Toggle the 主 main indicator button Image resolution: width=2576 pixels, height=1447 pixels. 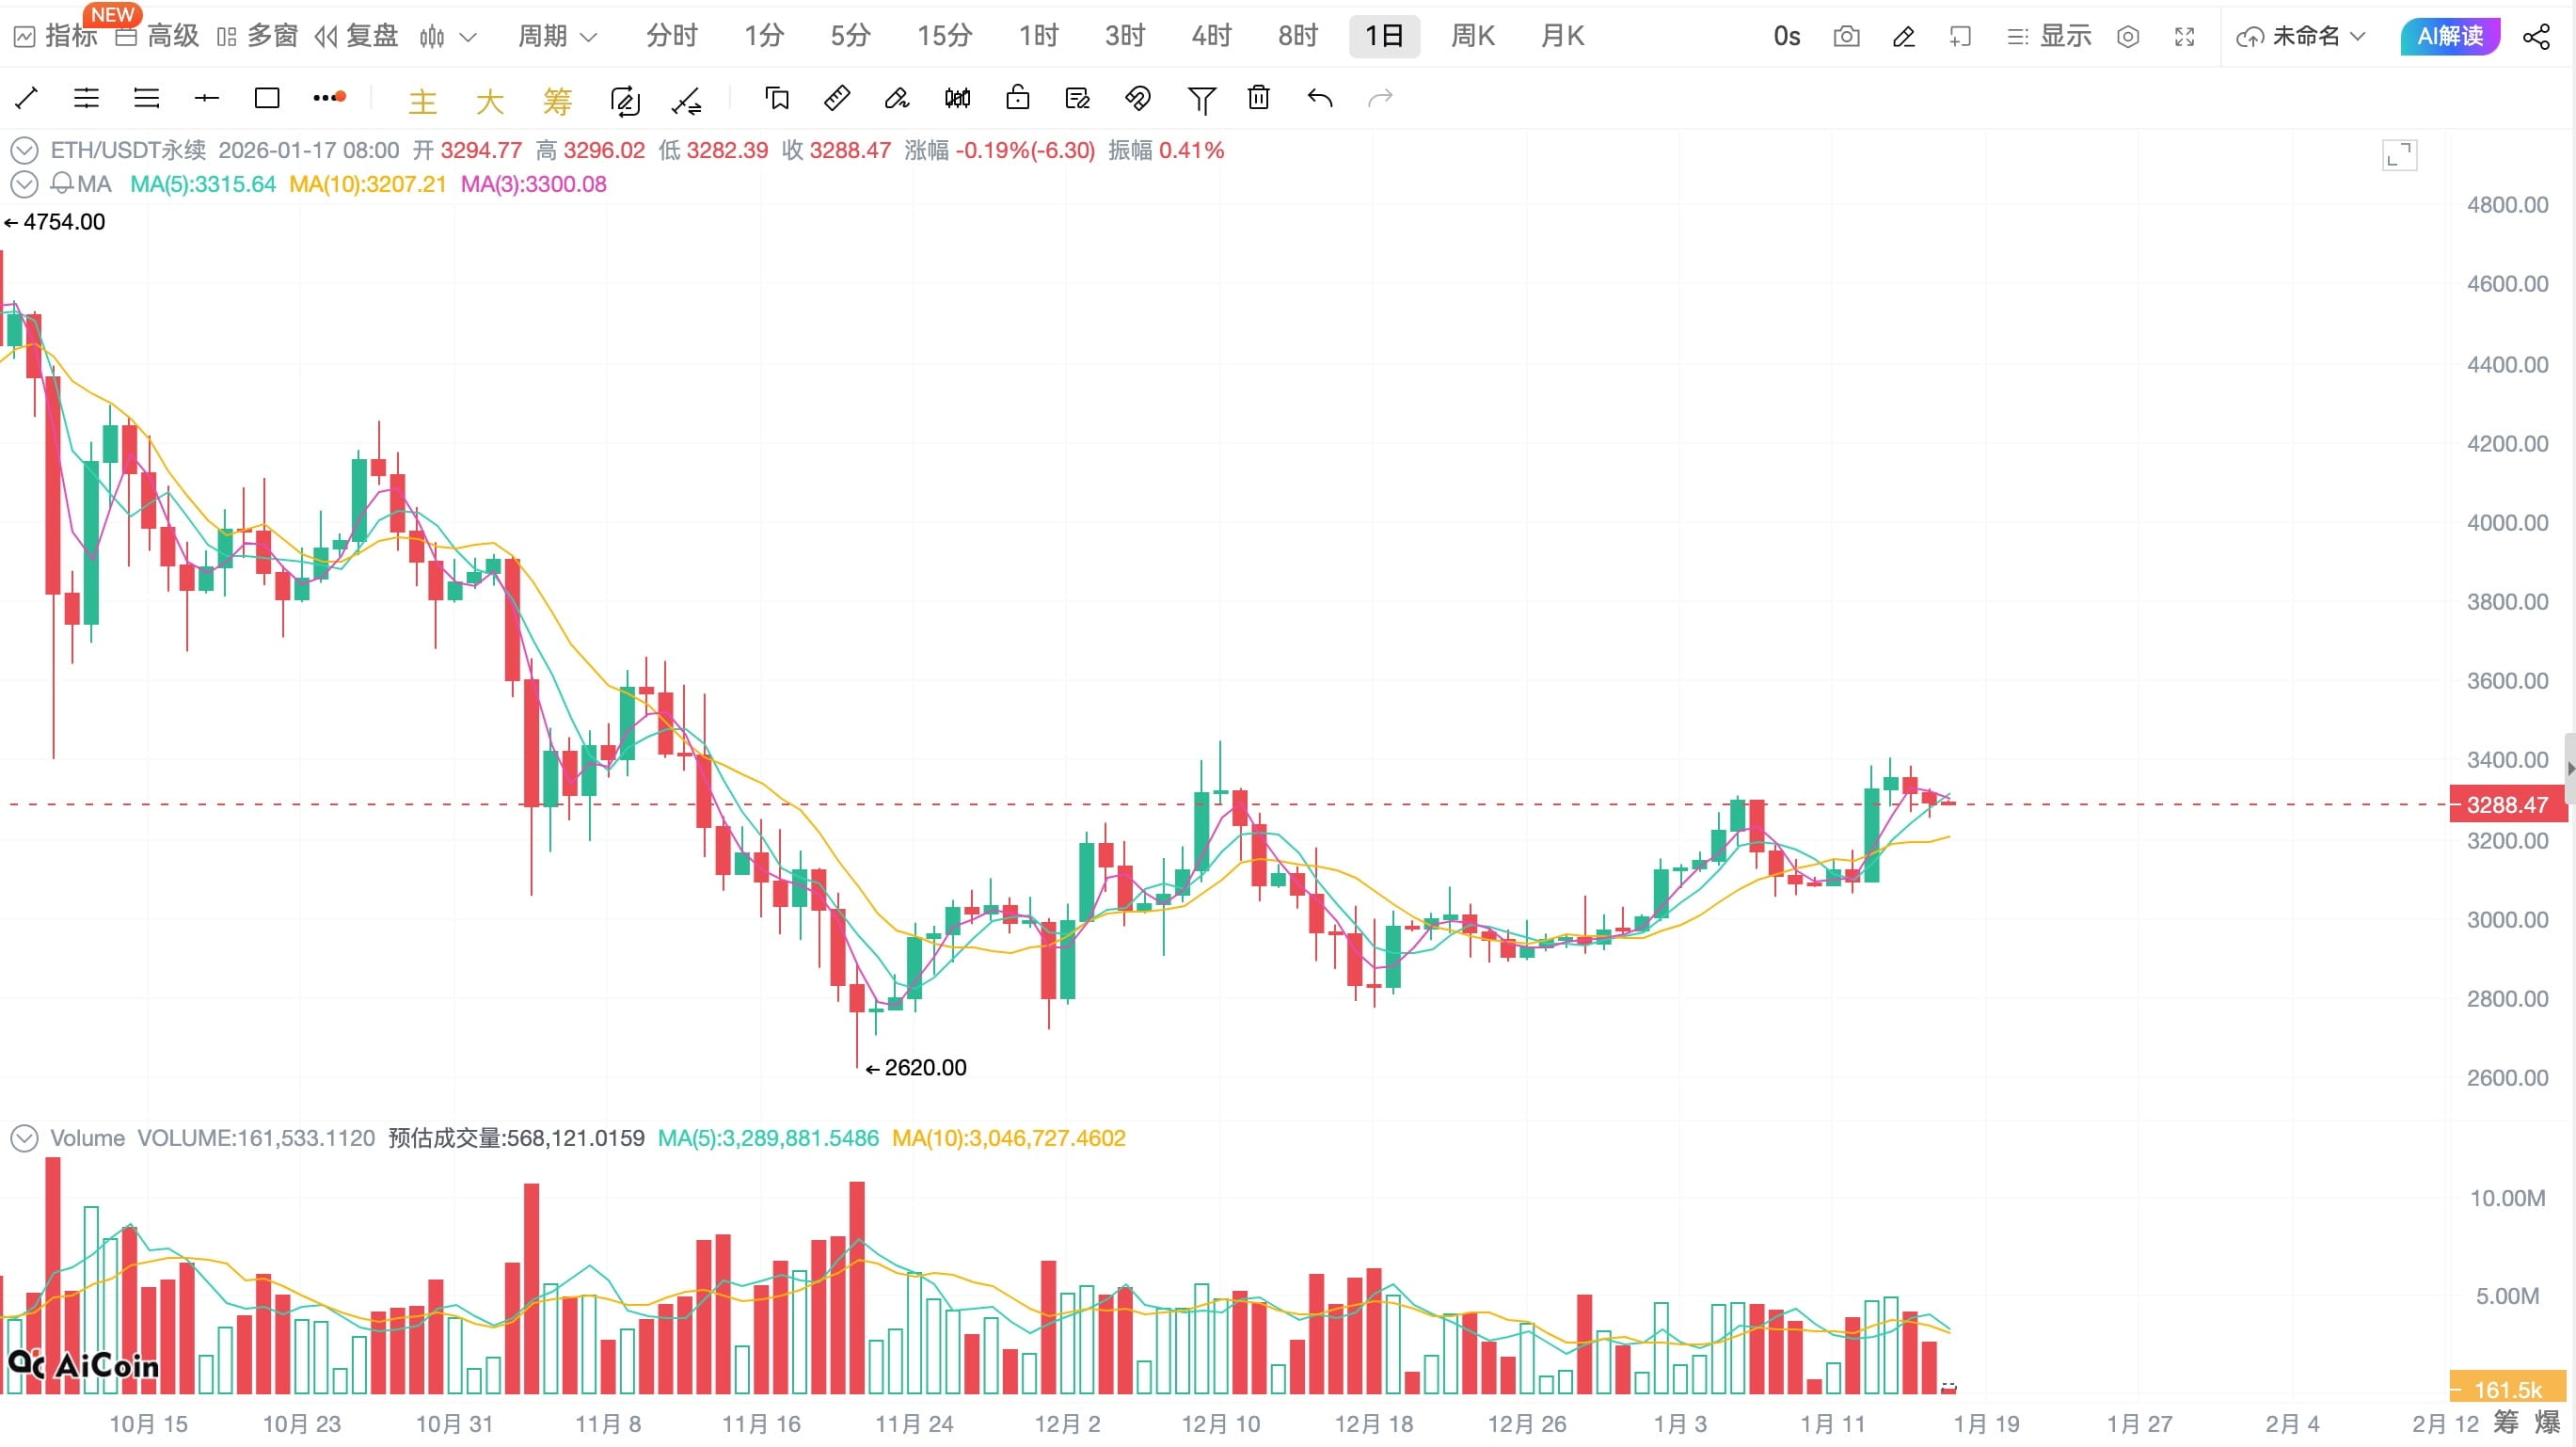coord(423,100)
